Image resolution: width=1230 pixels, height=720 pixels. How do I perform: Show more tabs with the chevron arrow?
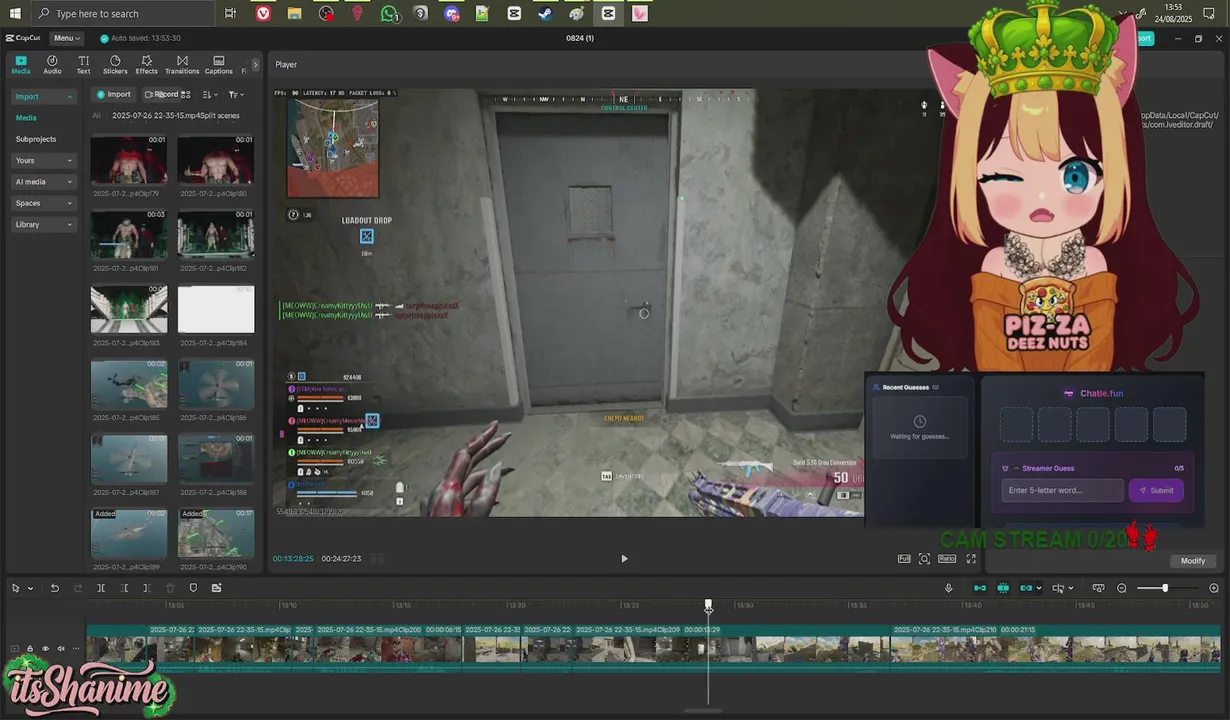coord(255,65)
